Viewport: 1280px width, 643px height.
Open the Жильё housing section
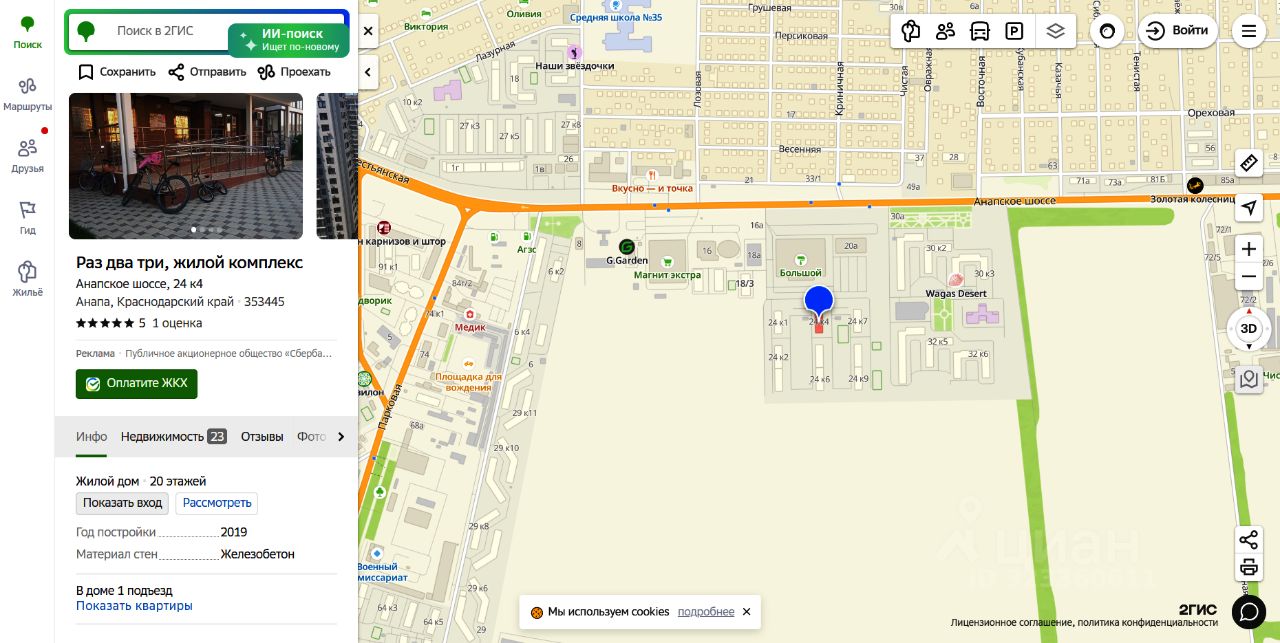[x=27, y=280]
